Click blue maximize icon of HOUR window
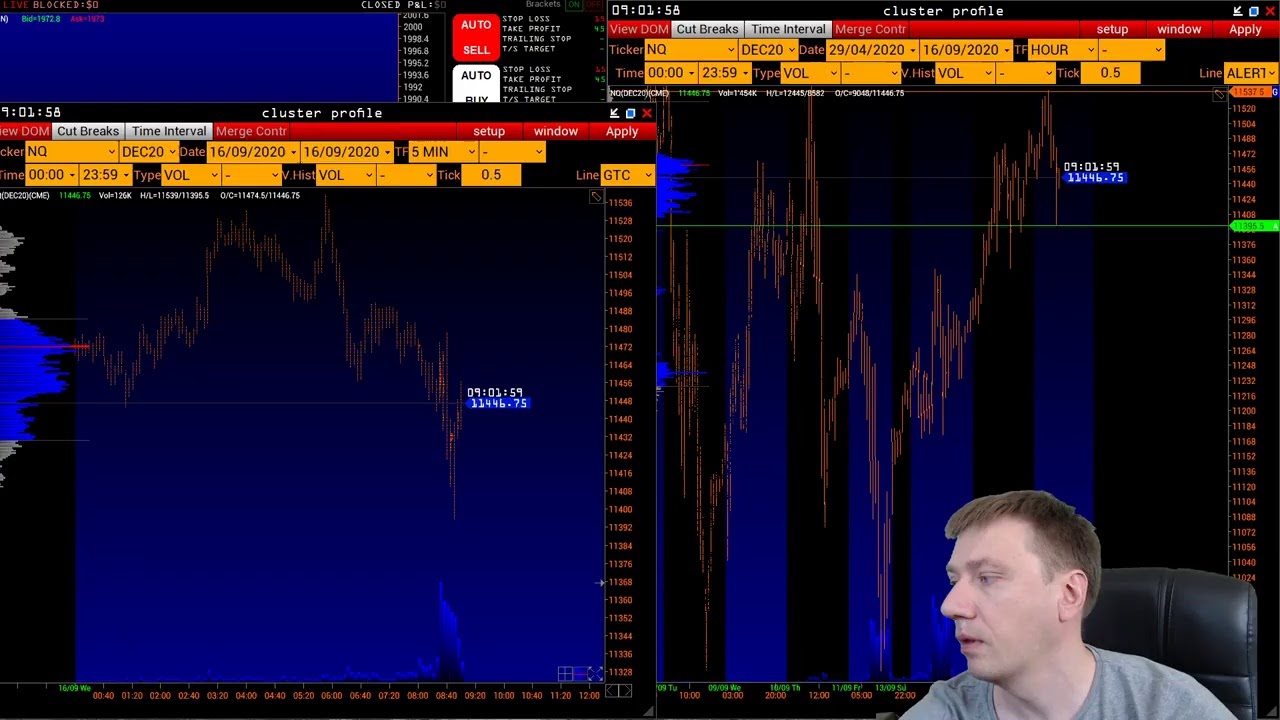This screenshot has width=1280, height=720. (1254, 11)
